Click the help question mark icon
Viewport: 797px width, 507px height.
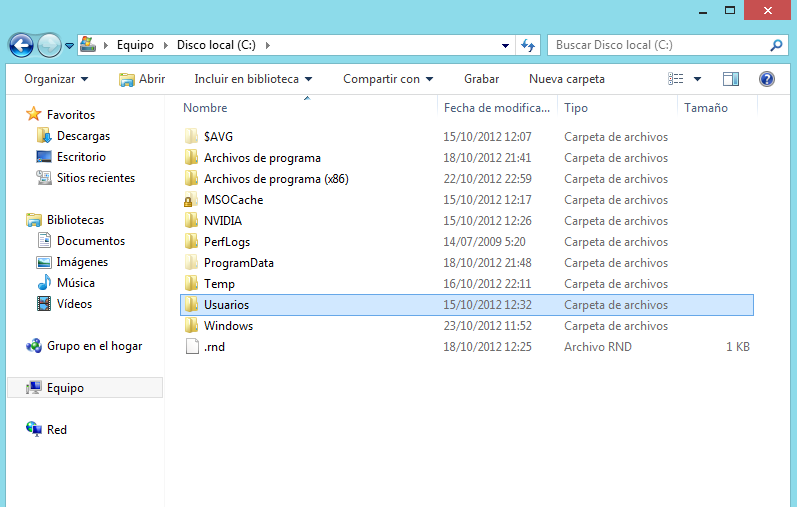click(x=767, y=79)
